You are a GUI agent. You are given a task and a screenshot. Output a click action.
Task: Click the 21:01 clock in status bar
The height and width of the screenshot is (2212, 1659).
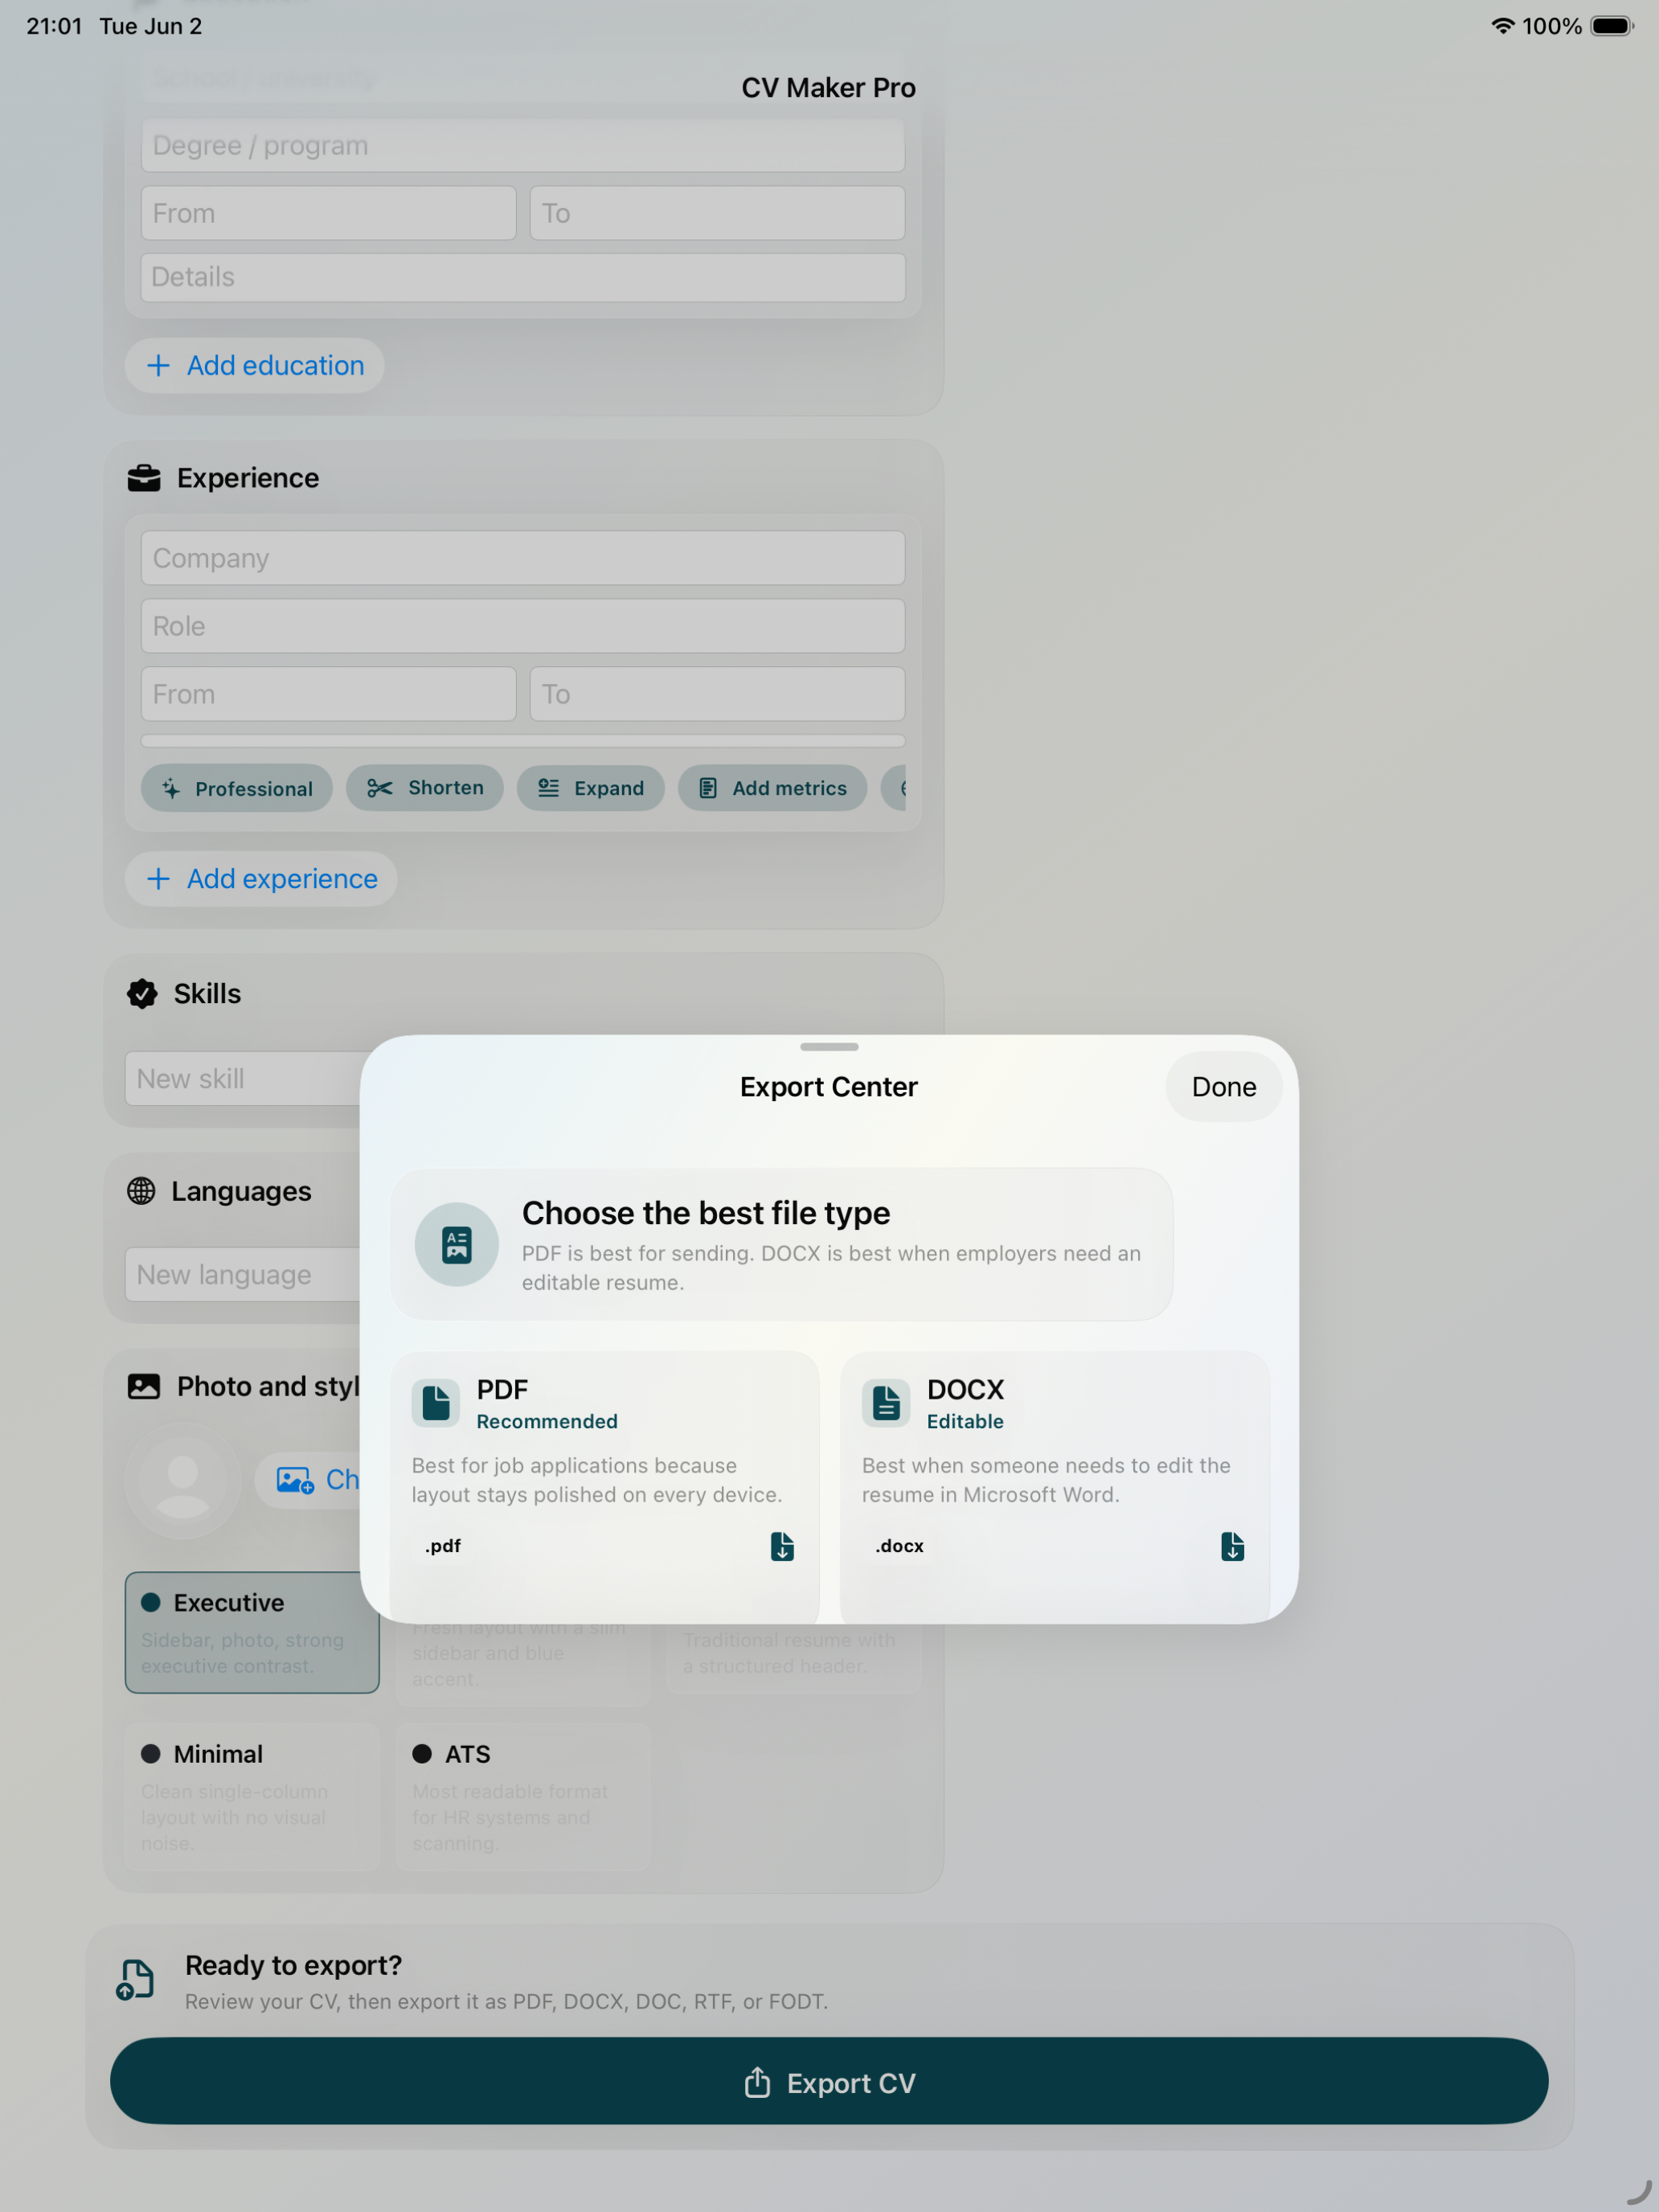54,26
